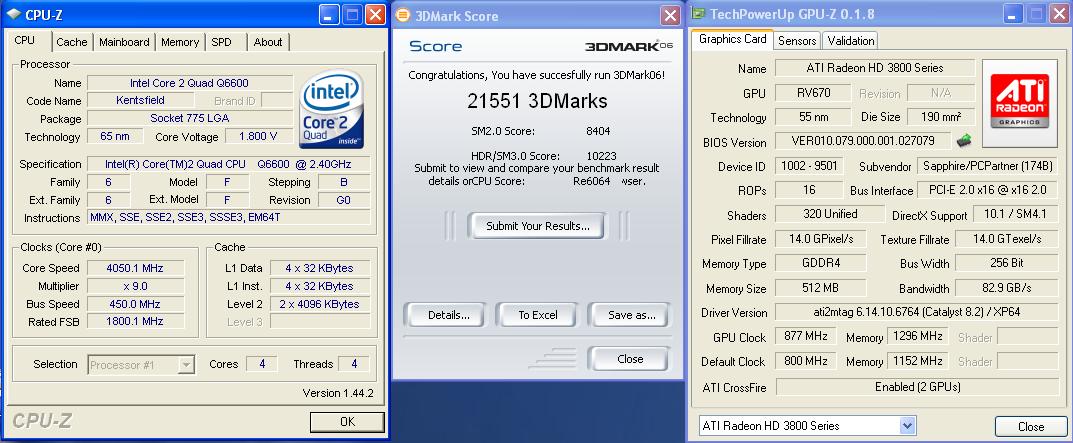
Task: Click the Subvendor Sapphire/PCPartner field
Action: coord(987,166)
